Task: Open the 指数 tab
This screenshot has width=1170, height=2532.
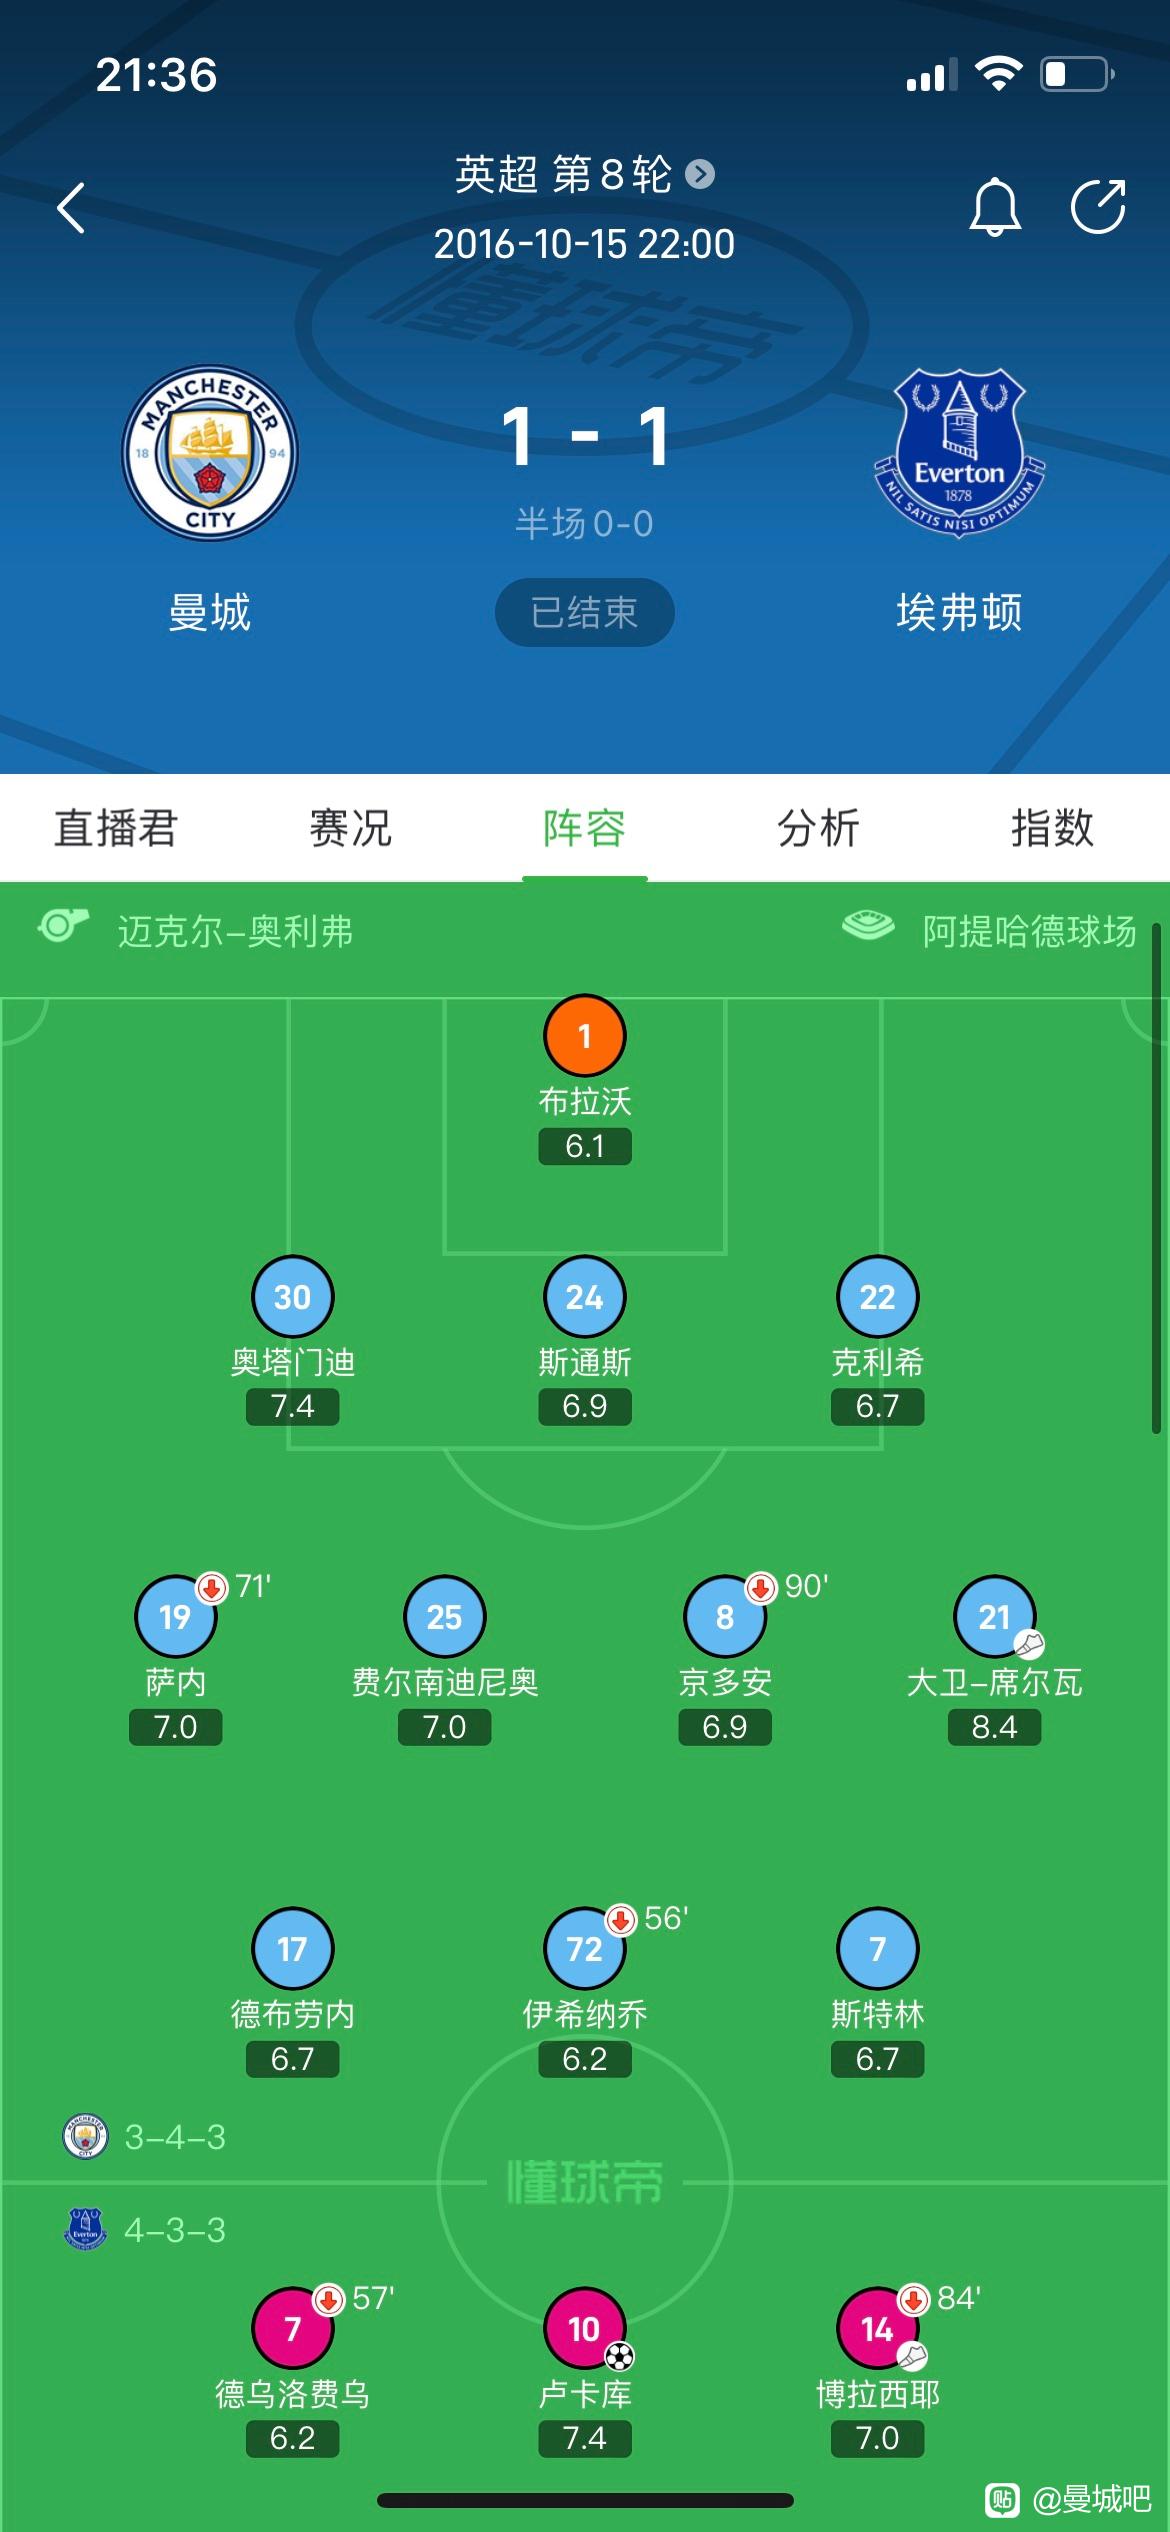Action: tap(1052, 828)
